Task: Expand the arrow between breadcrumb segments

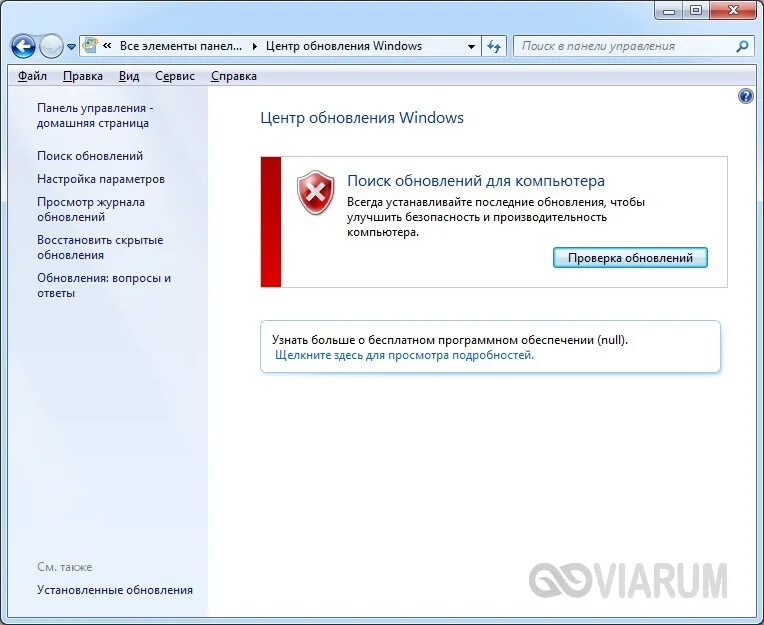Action: [x=254, y=47]
